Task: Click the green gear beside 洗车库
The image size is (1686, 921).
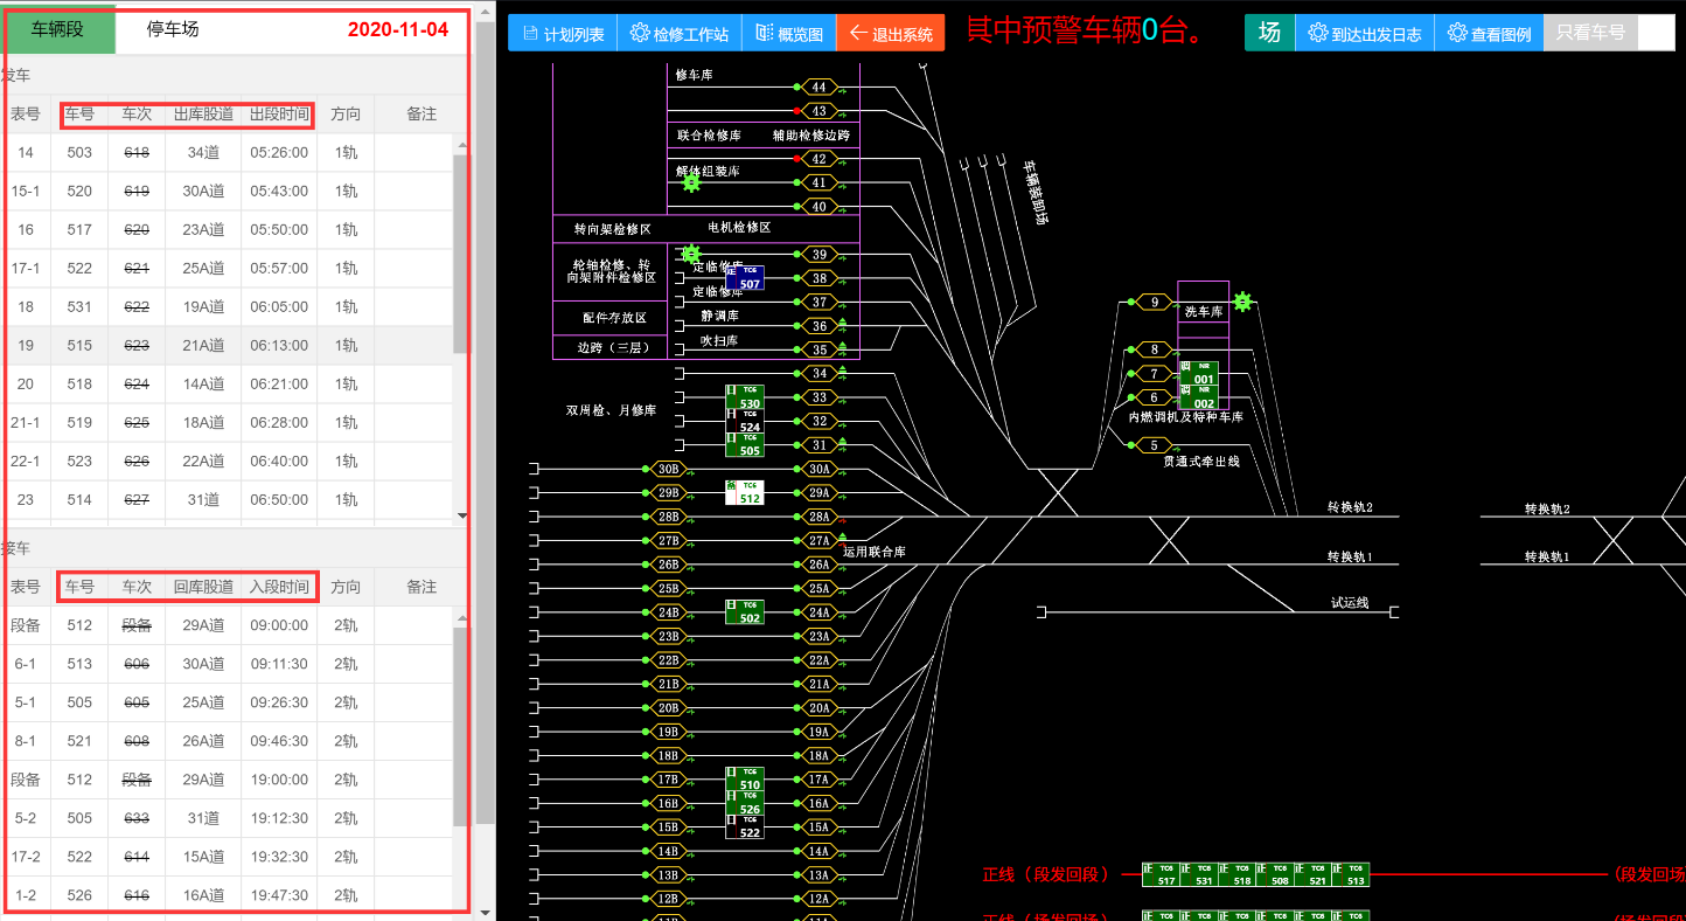Action: pyautogui.click(x=1242, y=301)
